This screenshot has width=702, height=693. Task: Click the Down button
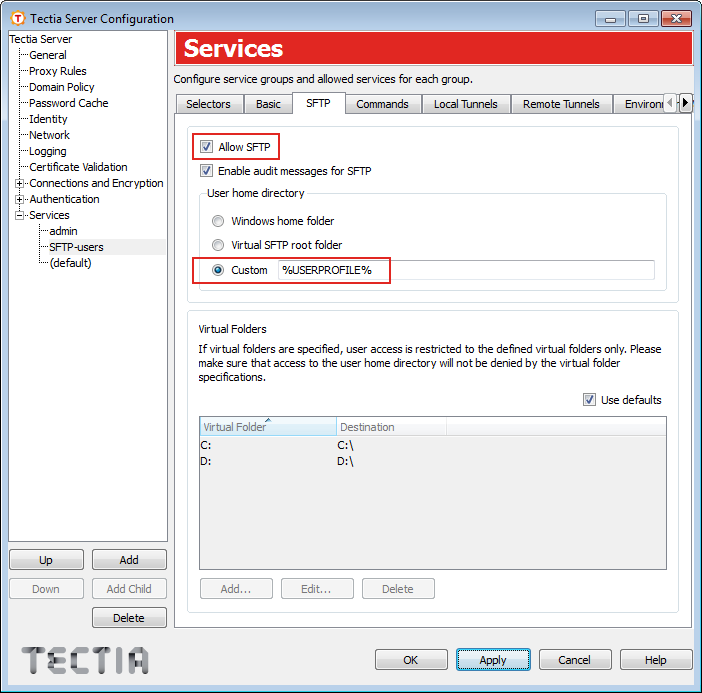[x=46, y=589]
